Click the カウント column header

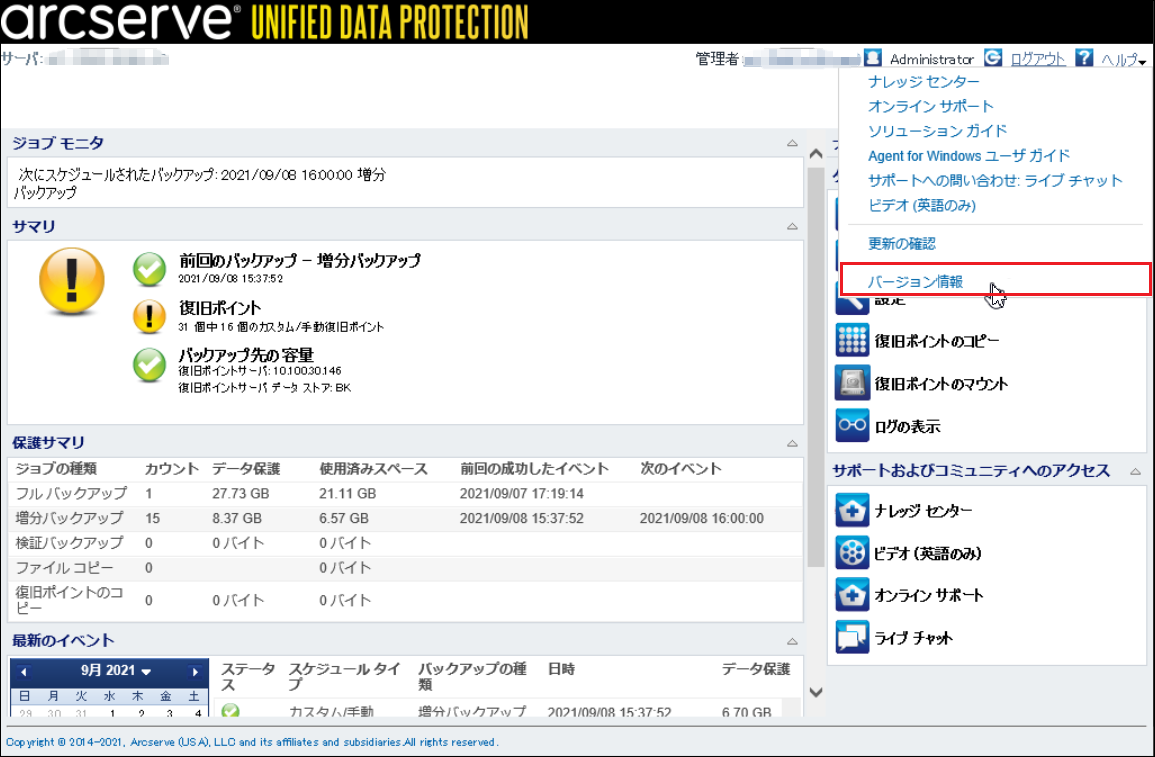click(172, 469)
